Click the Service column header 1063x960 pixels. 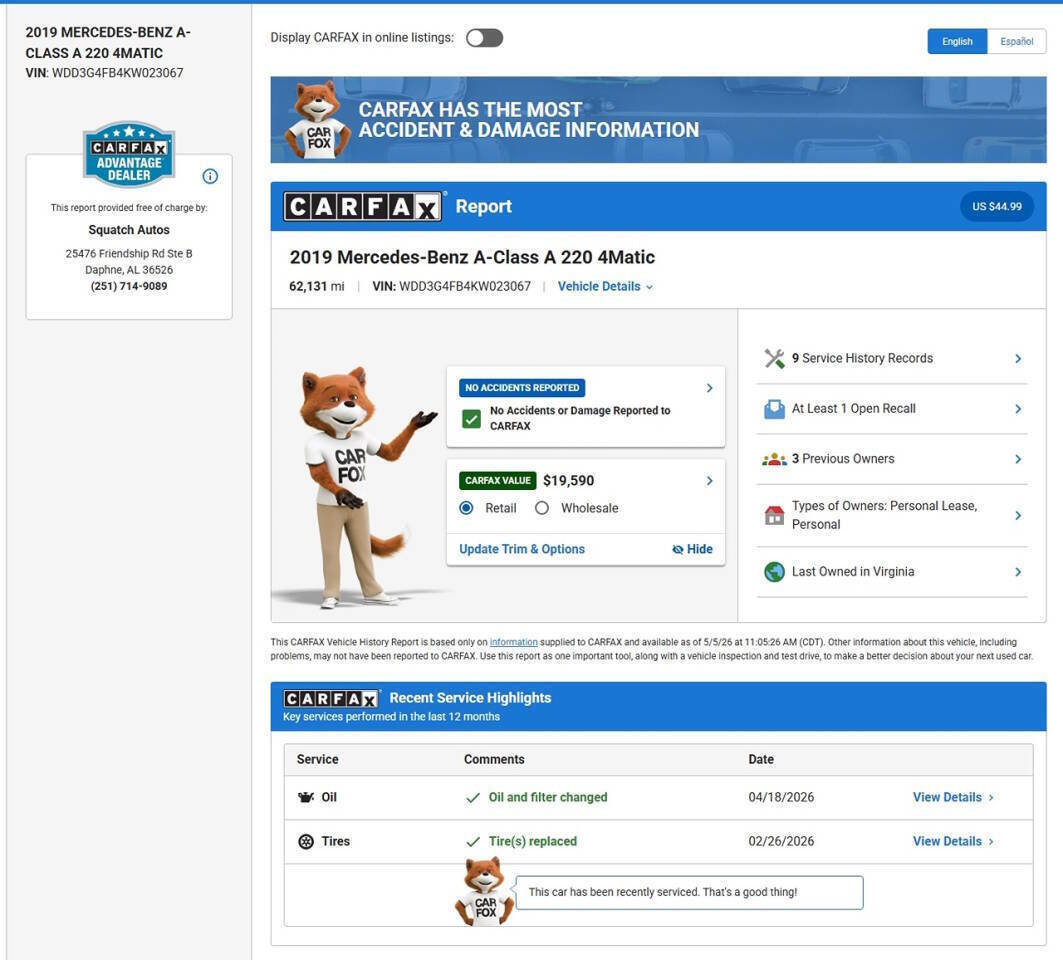(x=317, y=759)
